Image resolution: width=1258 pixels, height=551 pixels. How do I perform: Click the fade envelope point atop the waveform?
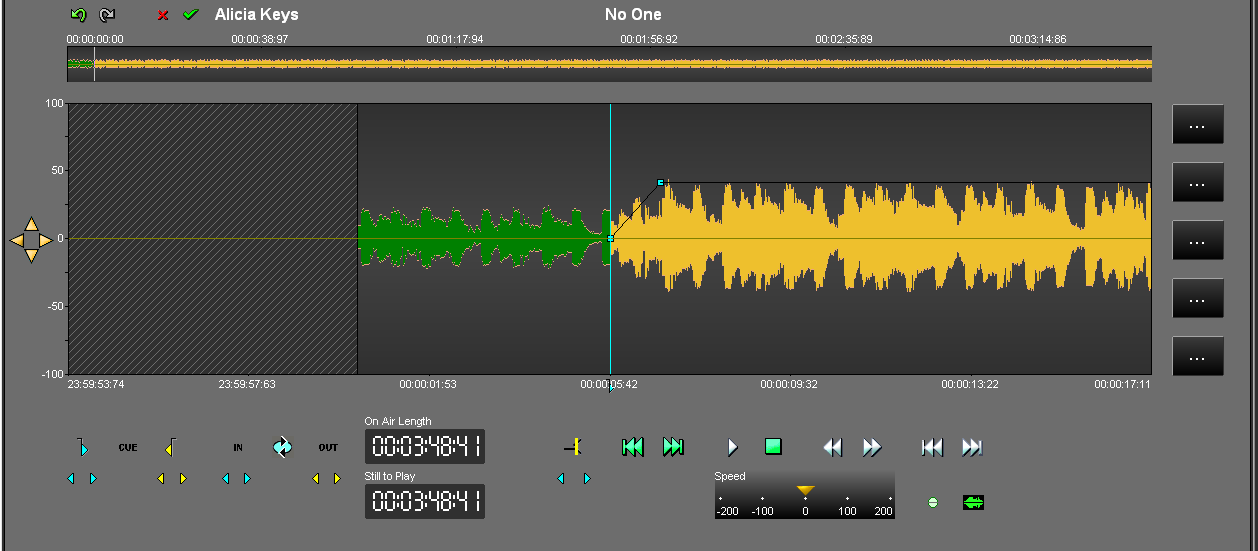tap(661, 183)
